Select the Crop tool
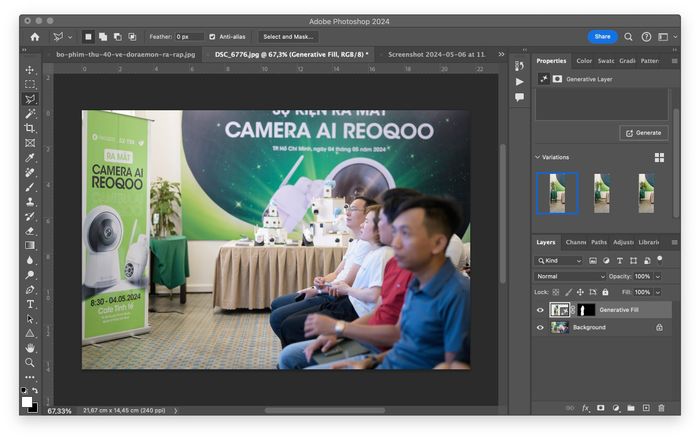 (30, 128)
